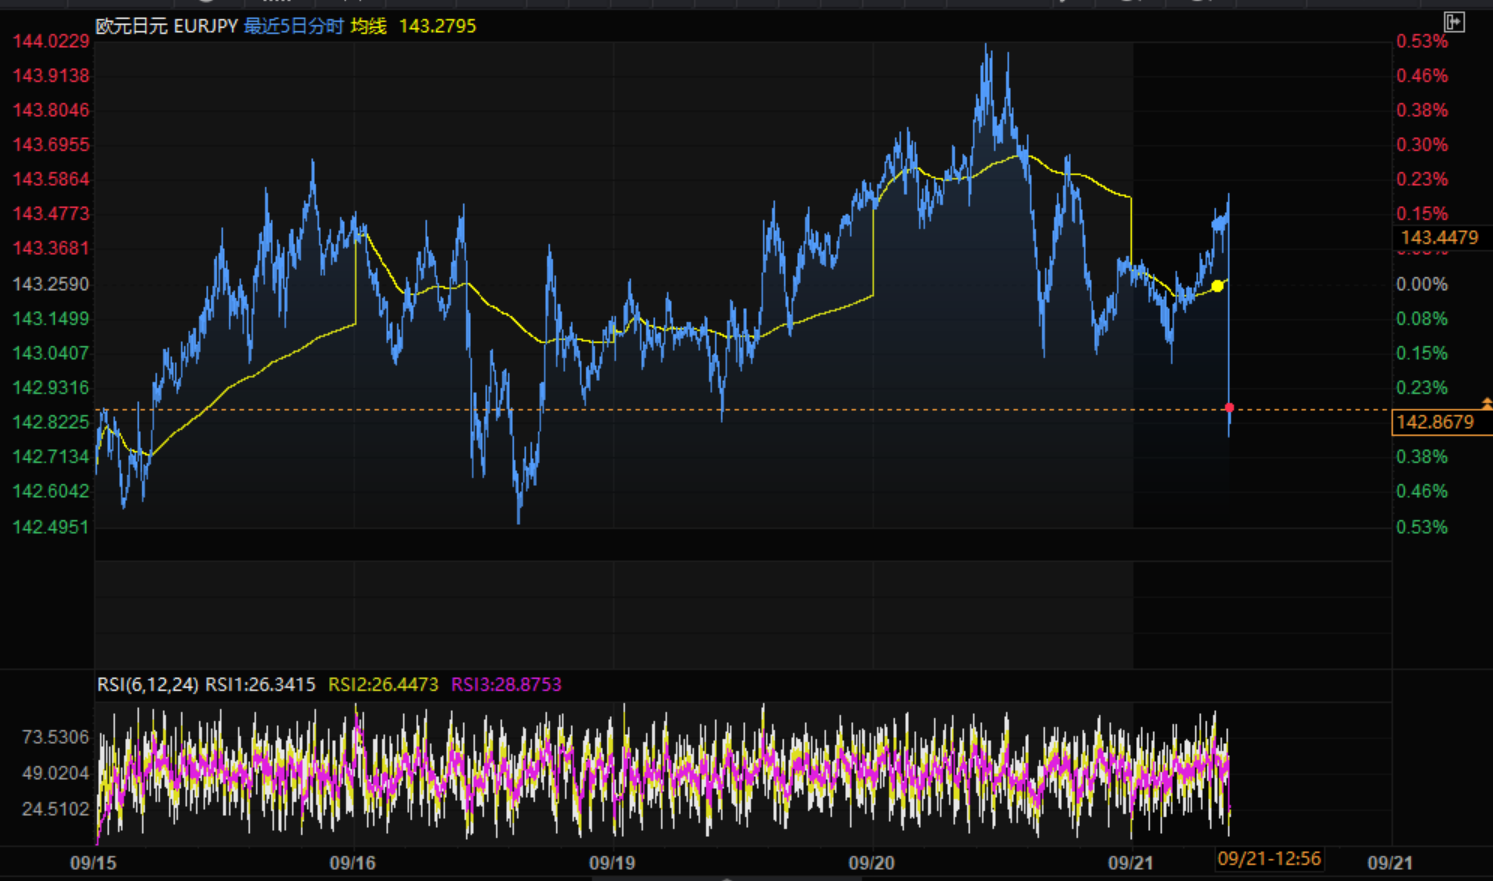The width and height of the screenshot is (1493, 881).
Task: Click the 09/16 date on the time axis
Action: 353,862
